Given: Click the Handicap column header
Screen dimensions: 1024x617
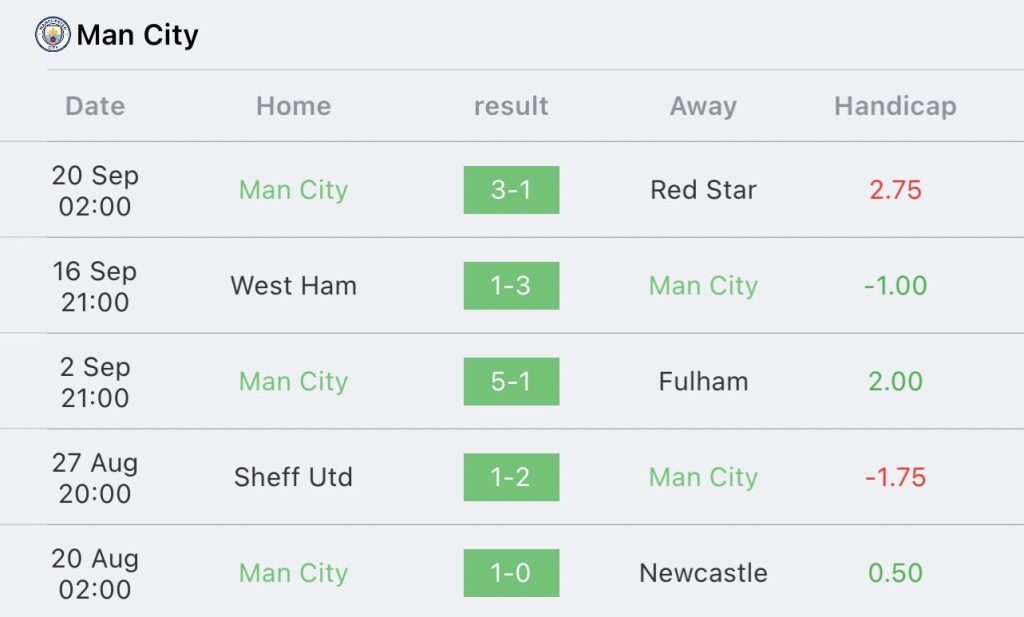Looking at the screenshot, I should tap(895, 106).
